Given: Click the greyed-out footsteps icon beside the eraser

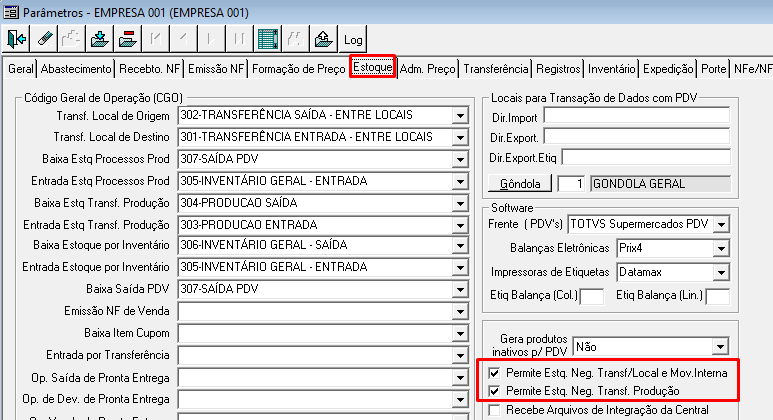Looking at the screenshot, I should pos(72,39).
